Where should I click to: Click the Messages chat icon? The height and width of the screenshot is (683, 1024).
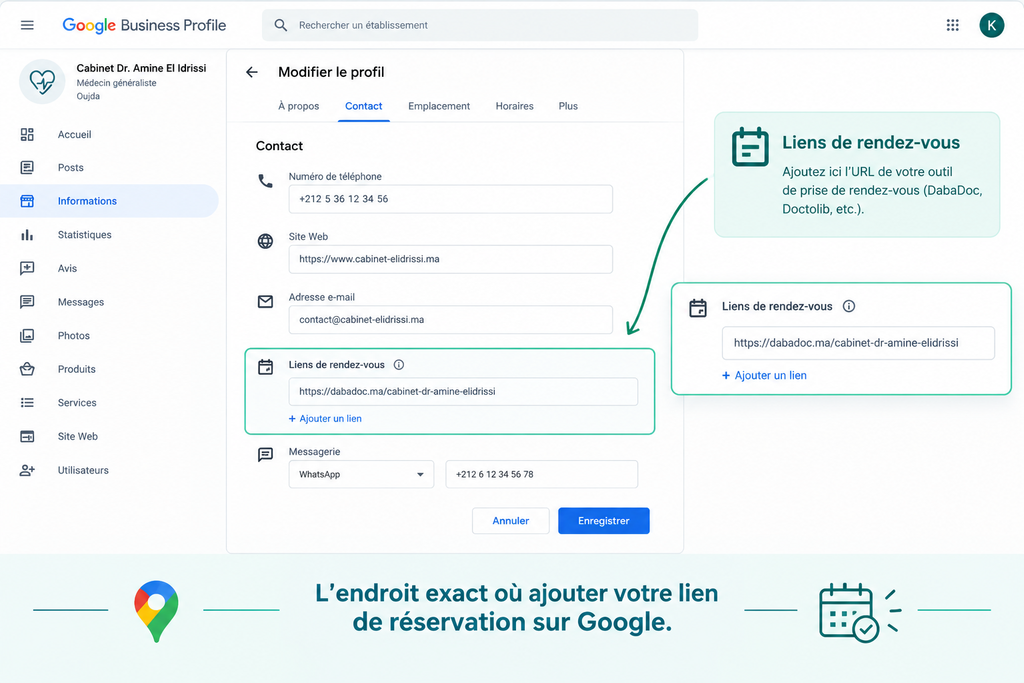point(27,302)
